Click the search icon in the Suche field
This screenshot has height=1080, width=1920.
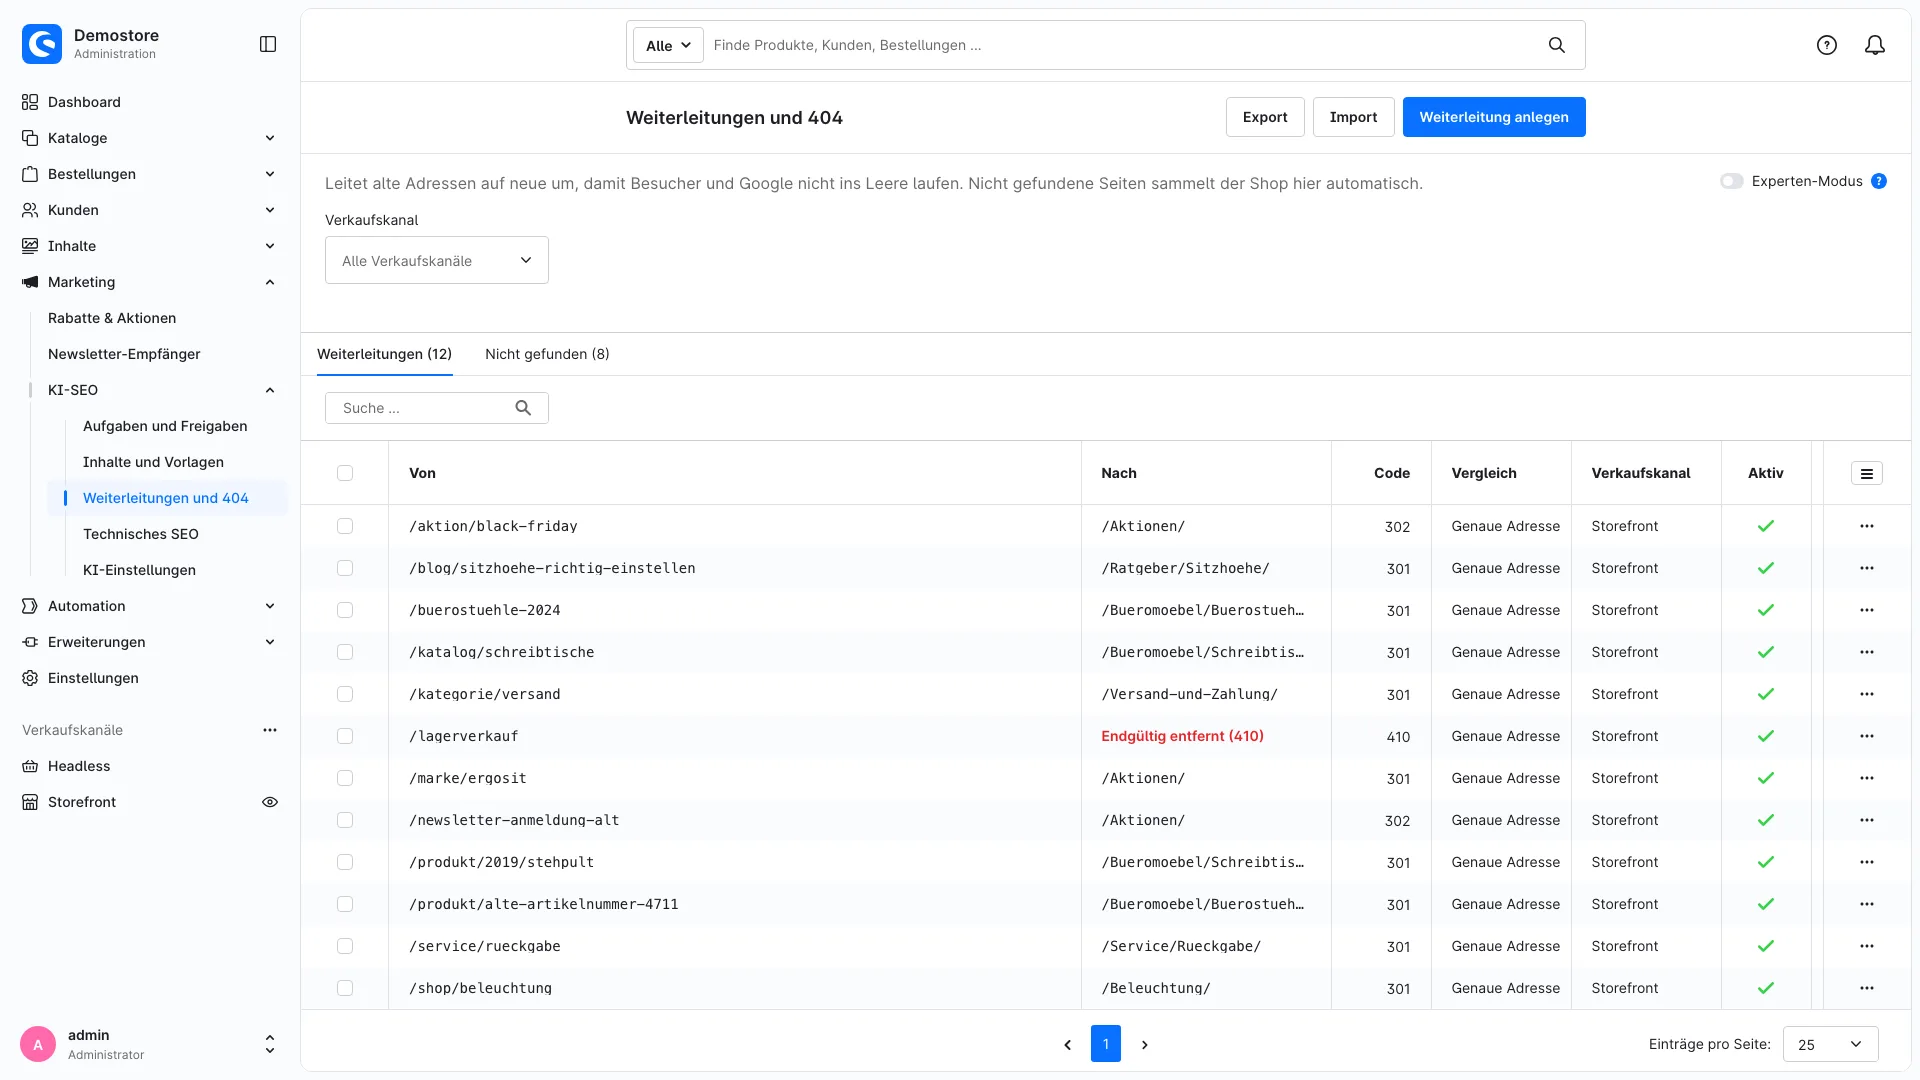pos(523,408)
